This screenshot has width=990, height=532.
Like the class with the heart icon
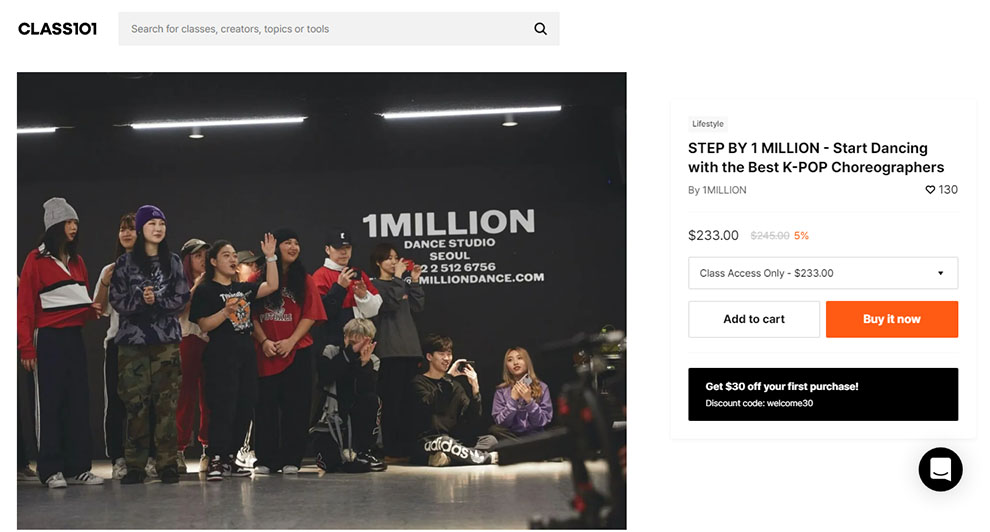pyautogui.click(x=930, y=190)
